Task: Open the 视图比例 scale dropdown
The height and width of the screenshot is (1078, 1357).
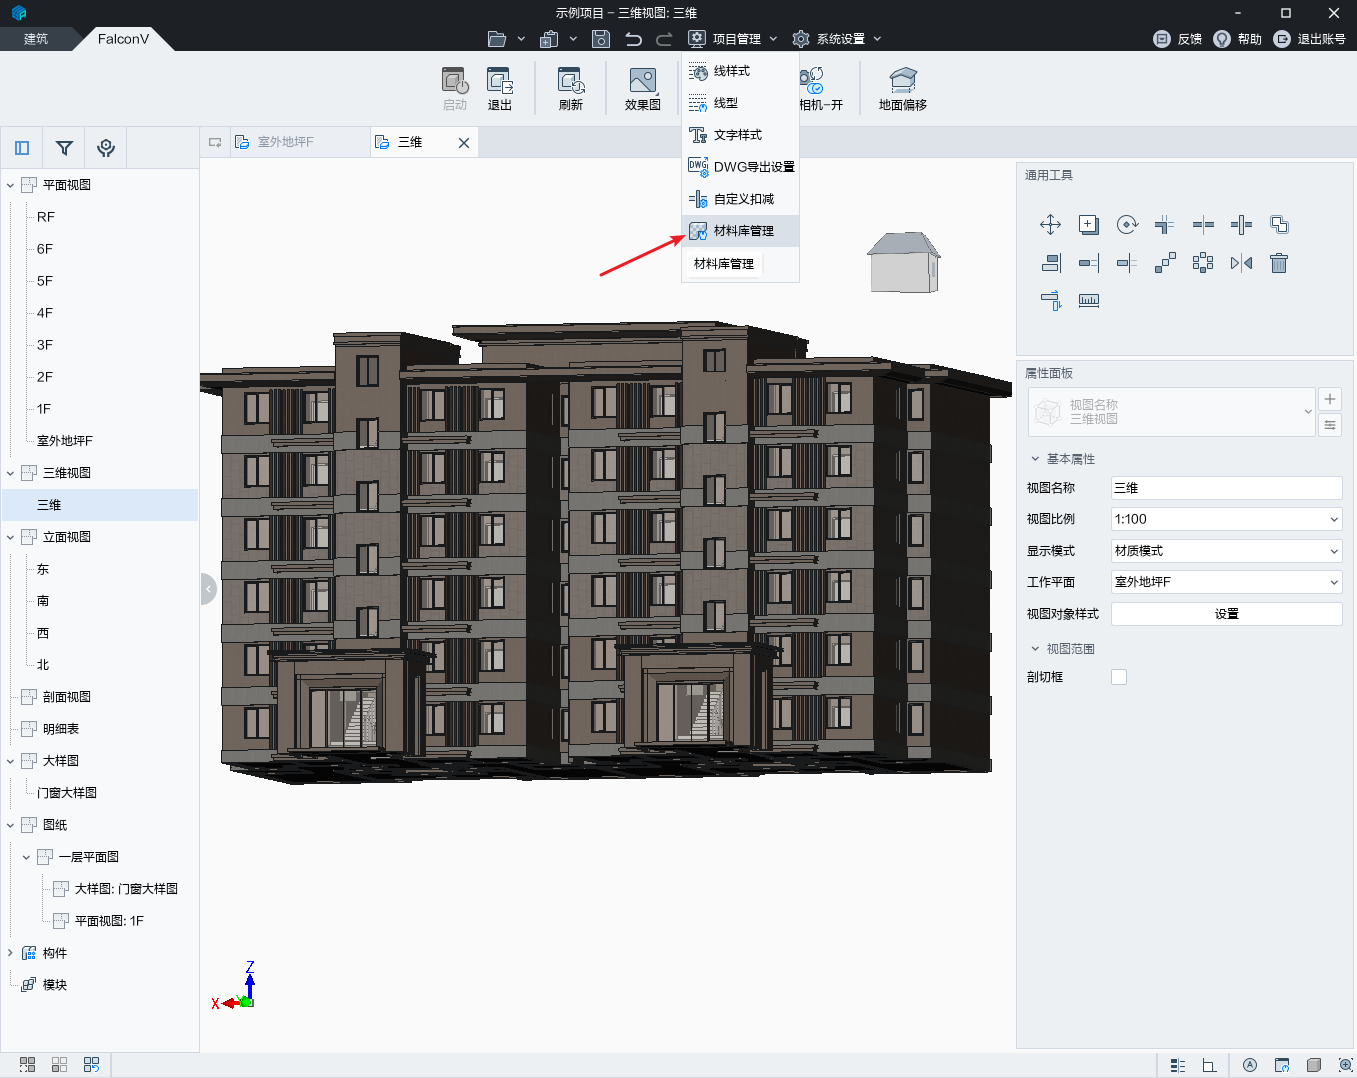Action: point(1226,519)
